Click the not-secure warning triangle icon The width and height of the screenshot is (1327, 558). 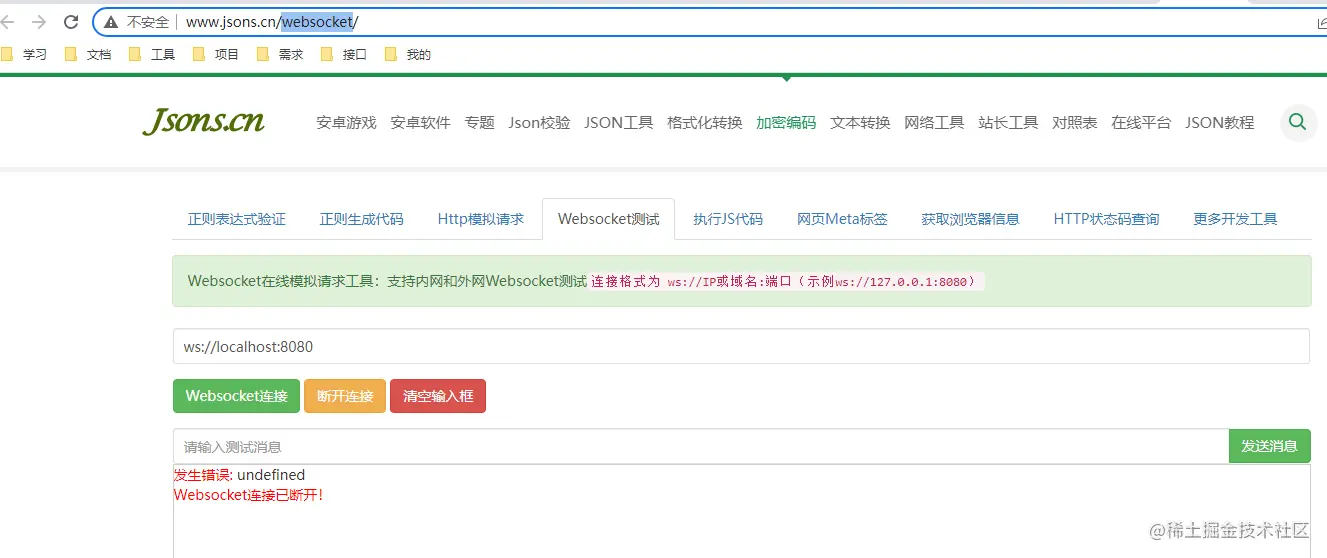[112, 21]
